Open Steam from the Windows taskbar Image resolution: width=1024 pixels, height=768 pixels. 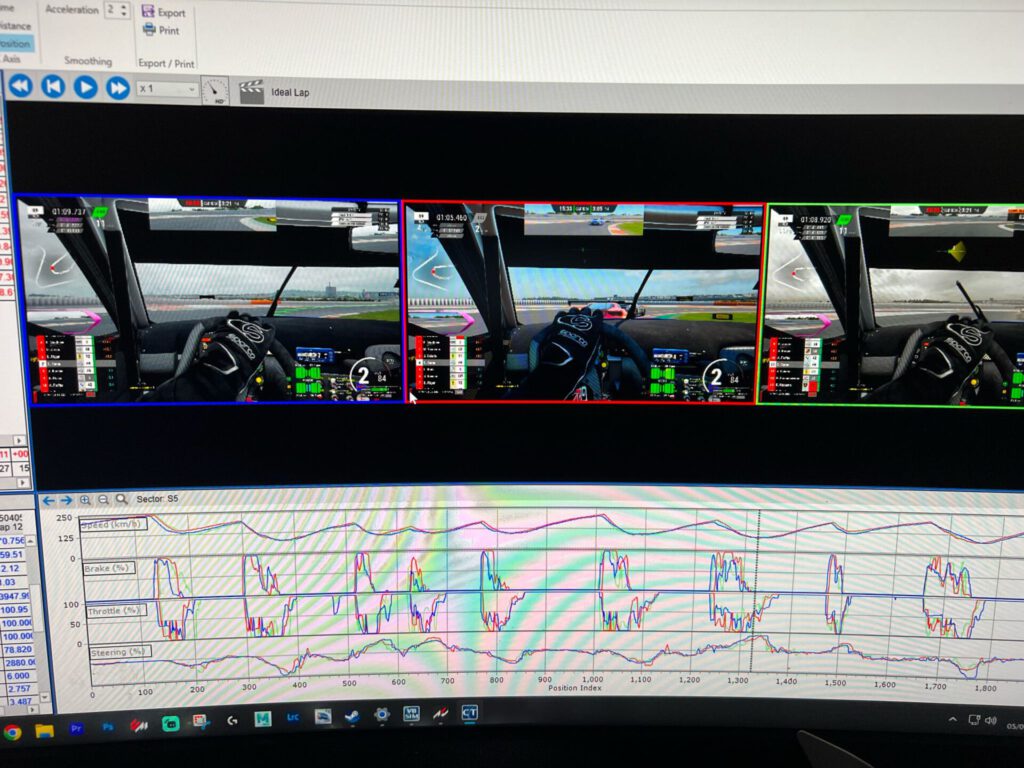pyautogui.click(x=352, y=717)
